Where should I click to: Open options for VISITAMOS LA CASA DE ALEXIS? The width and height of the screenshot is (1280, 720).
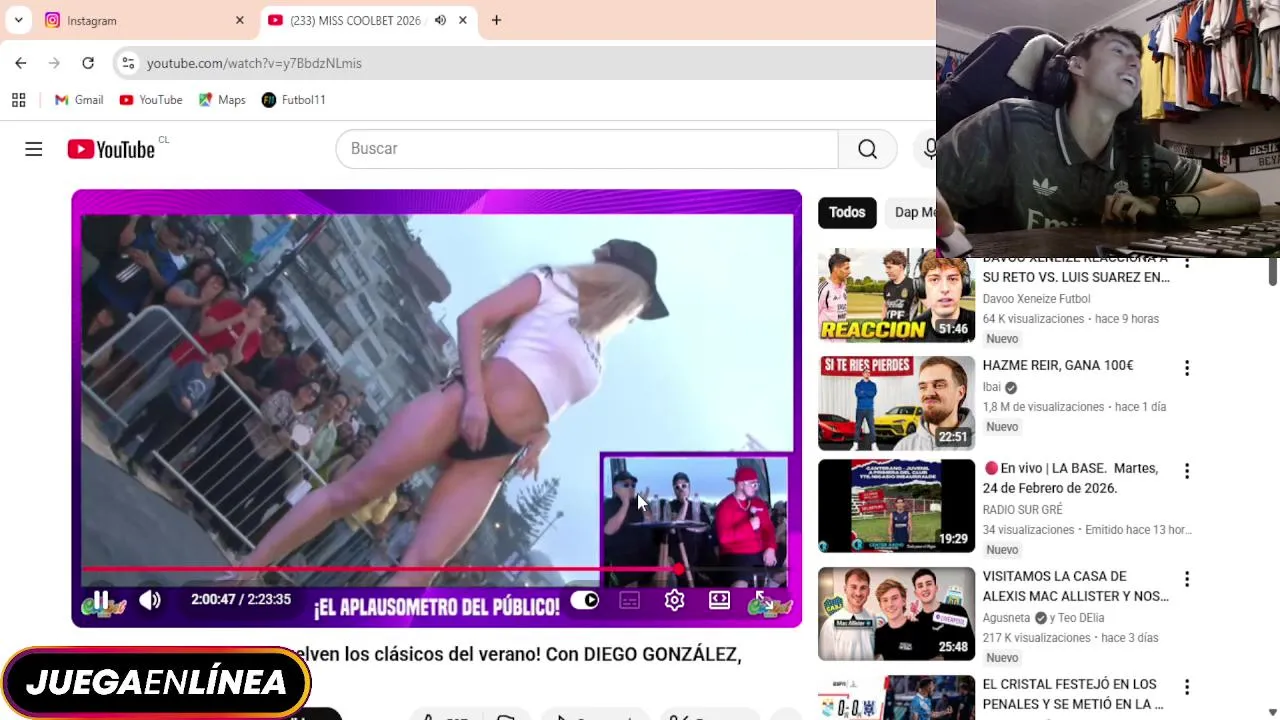[x=1187, y=579]
